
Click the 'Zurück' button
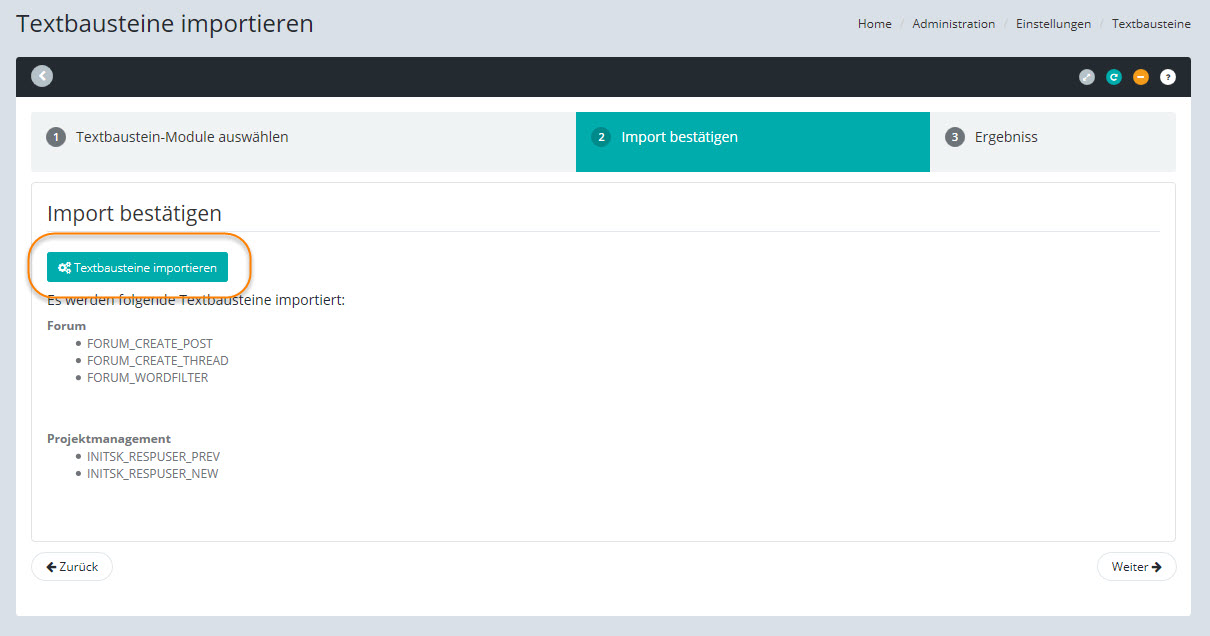[x=72, y=567]
